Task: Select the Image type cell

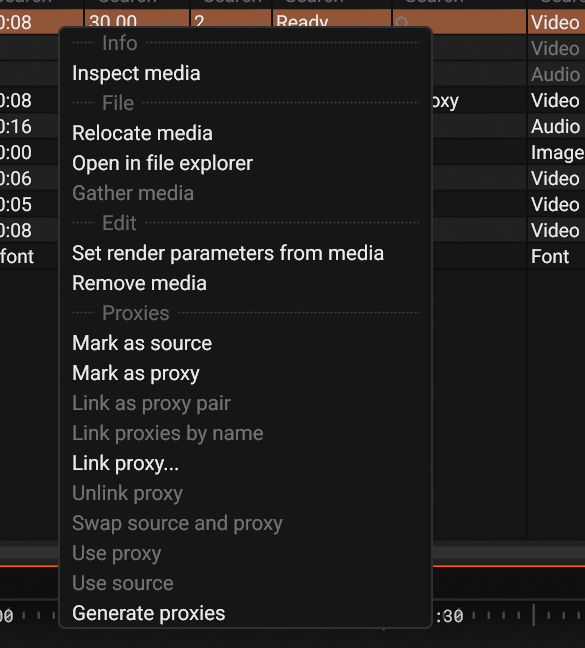Action: pos(556,153)
